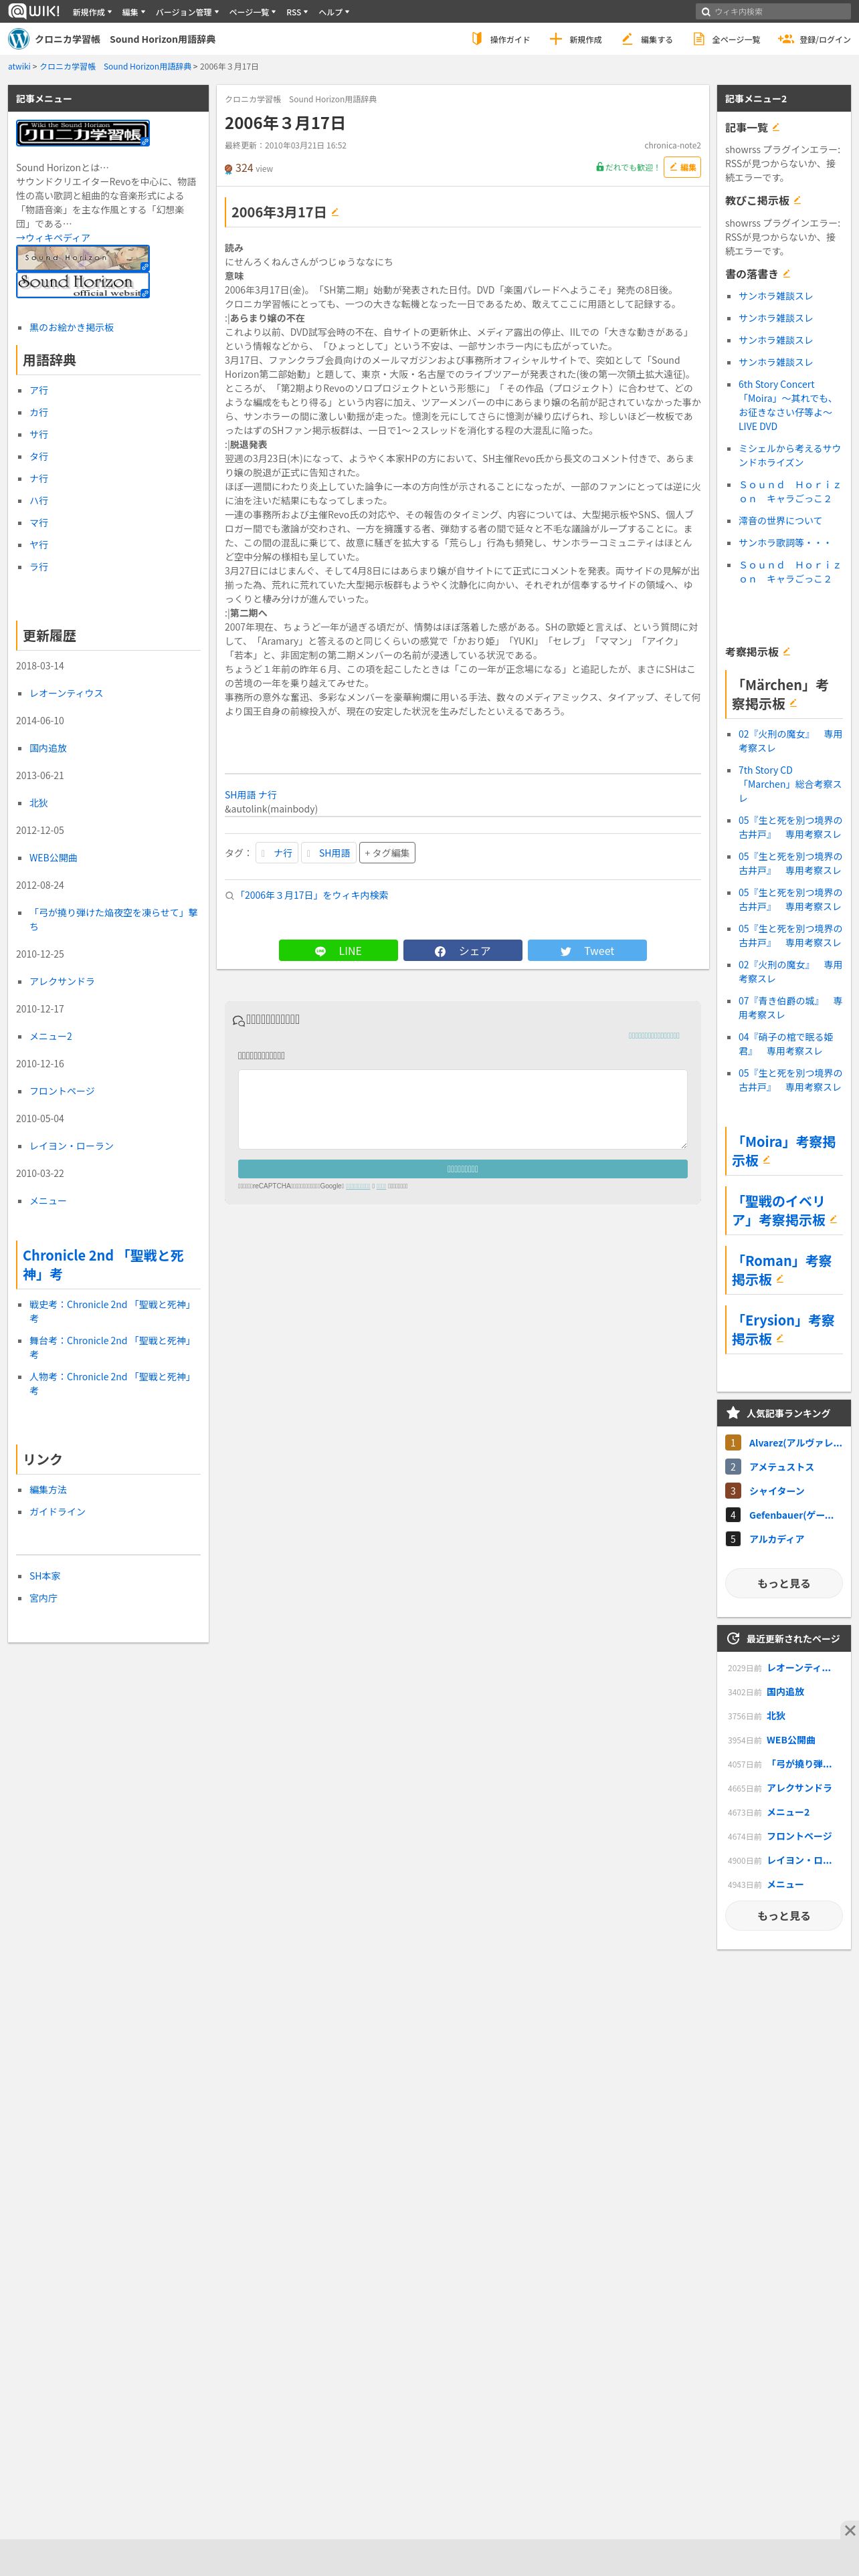The image size is (859, 2576).
Task: Open ミシェルから考えるサウンドホライズン link
Action: click(790, 455)
